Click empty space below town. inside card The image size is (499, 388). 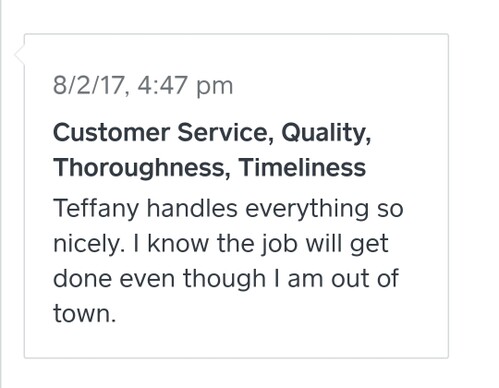[x=236, y=342]
